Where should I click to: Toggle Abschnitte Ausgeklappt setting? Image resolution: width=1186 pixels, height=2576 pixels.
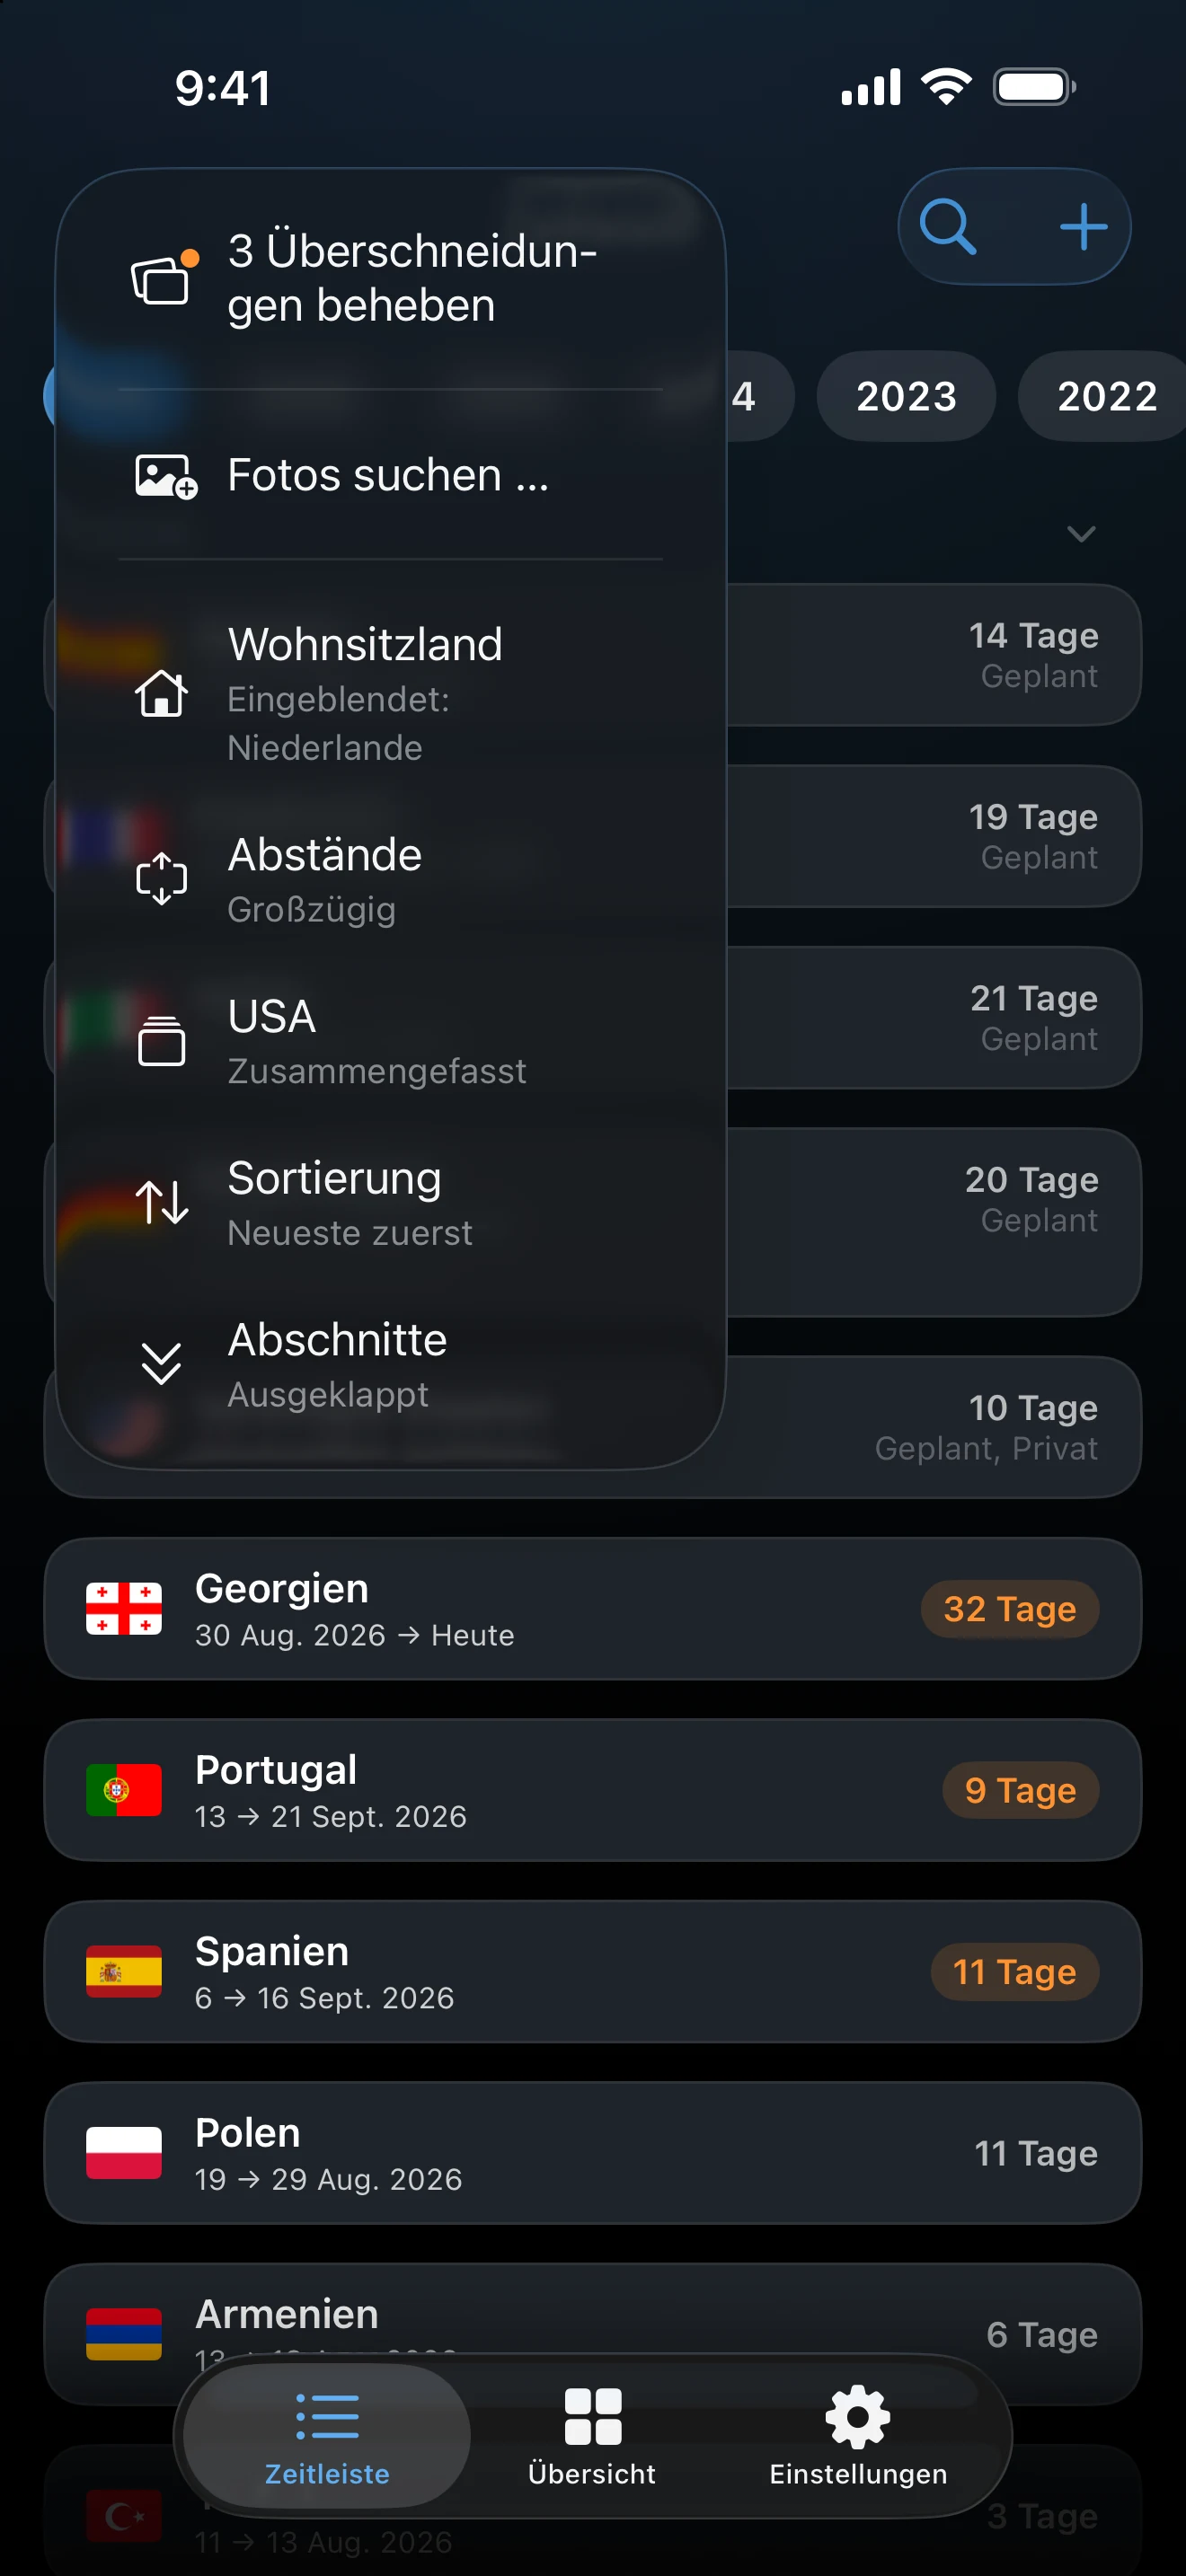pyautogui.click(x=390, y=1364)
